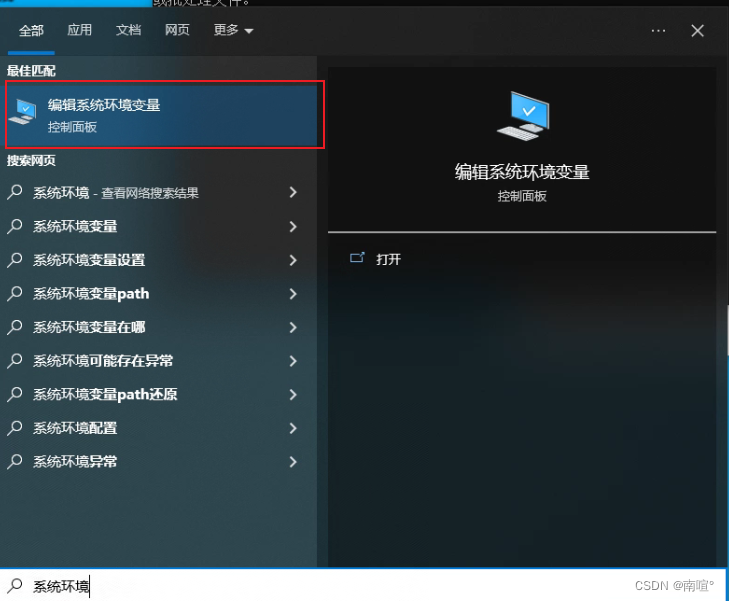Screen dimensions: 729x601
Task: Select the 系统环境变量 web suggestion
Action: click(158, 226)
